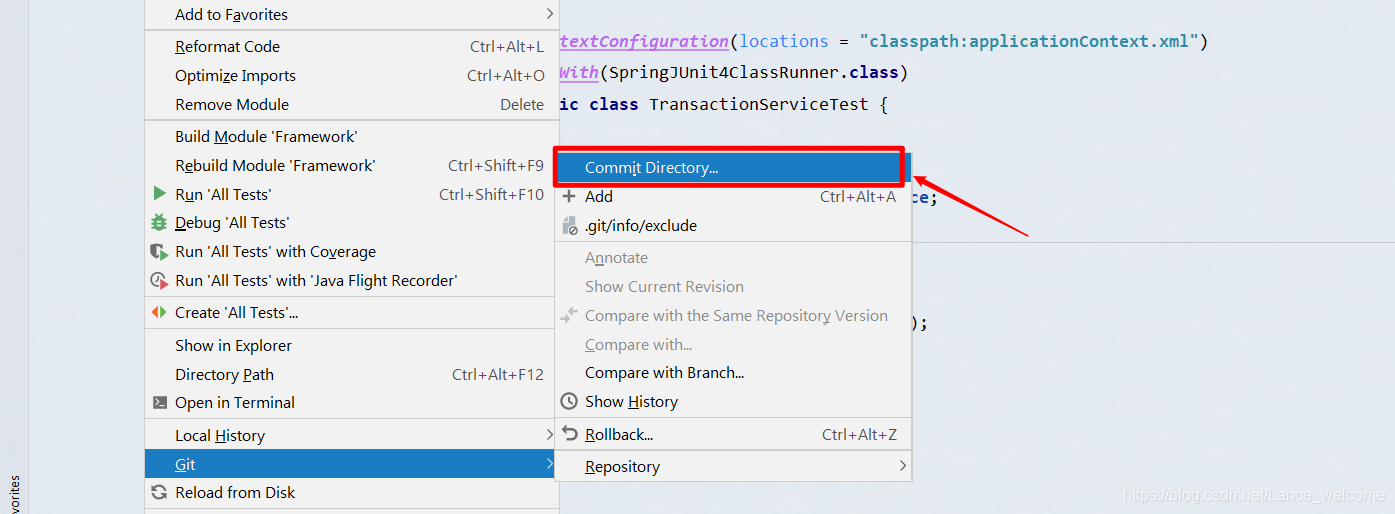Click the Create 'All Tests' icon
The width and height of the screenshot is (1395, 514).
[x=159, y=313]
